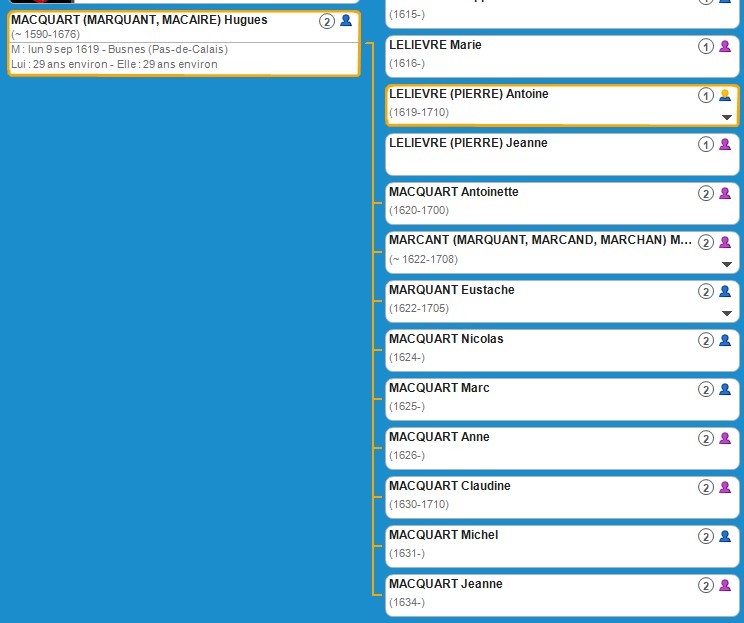Click the blue person icon for Hugues MACQUART

346,21
